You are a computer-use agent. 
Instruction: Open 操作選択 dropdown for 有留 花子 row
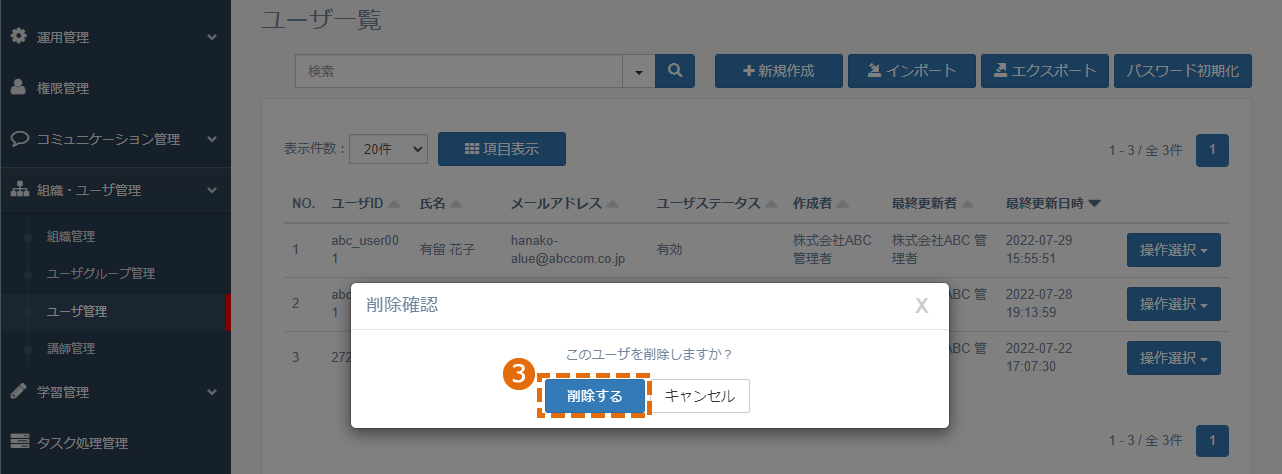tap(1174, 250)
